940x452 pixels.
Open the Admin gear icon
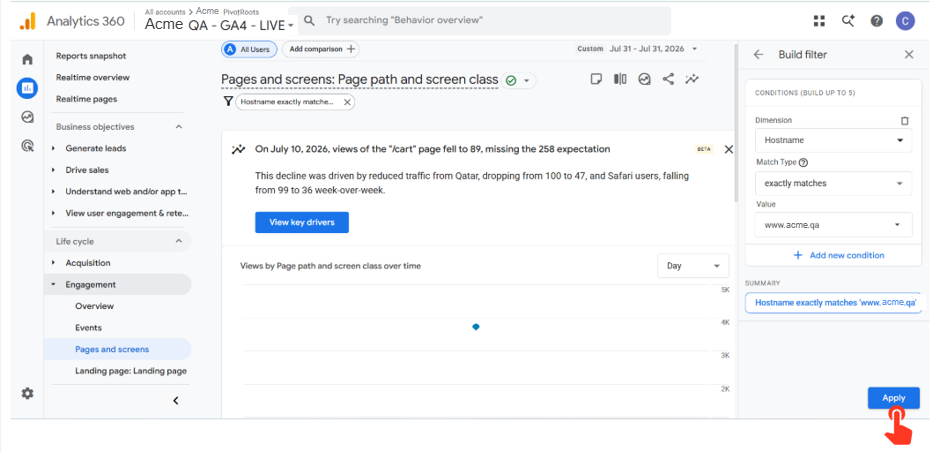point(28,393)
